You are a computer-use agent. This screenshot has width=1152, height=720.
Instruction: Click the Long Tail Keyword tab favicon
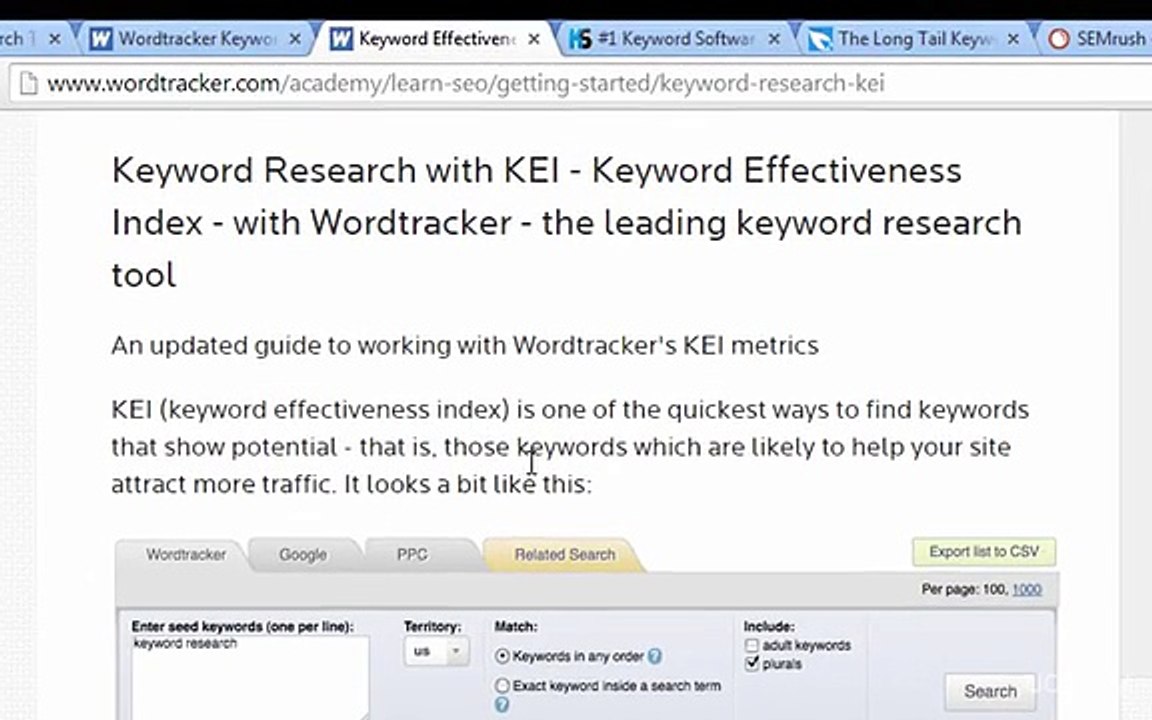[820, 39]
